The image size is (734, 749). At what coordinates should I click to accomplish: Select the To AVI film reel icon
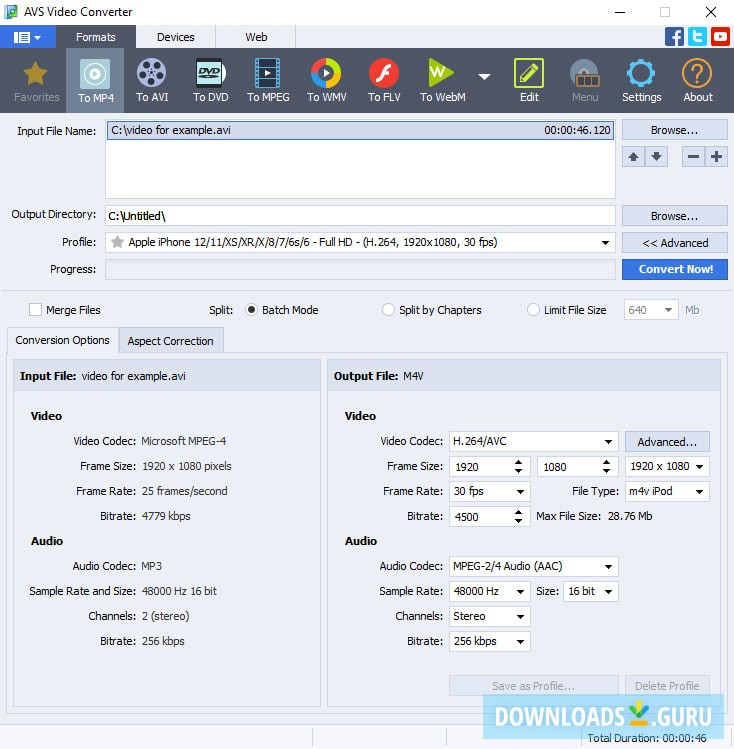[x=152, y=81]
